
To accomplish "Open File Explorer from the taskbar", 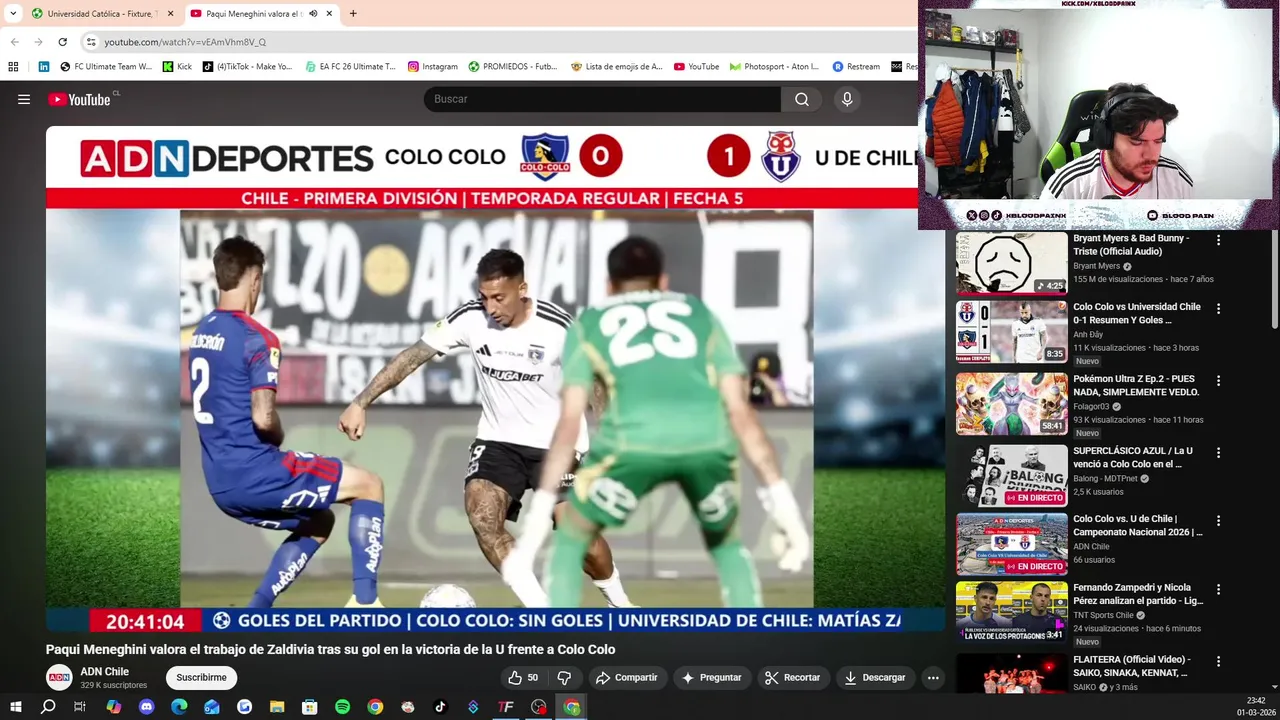I will tap(277, 707).
